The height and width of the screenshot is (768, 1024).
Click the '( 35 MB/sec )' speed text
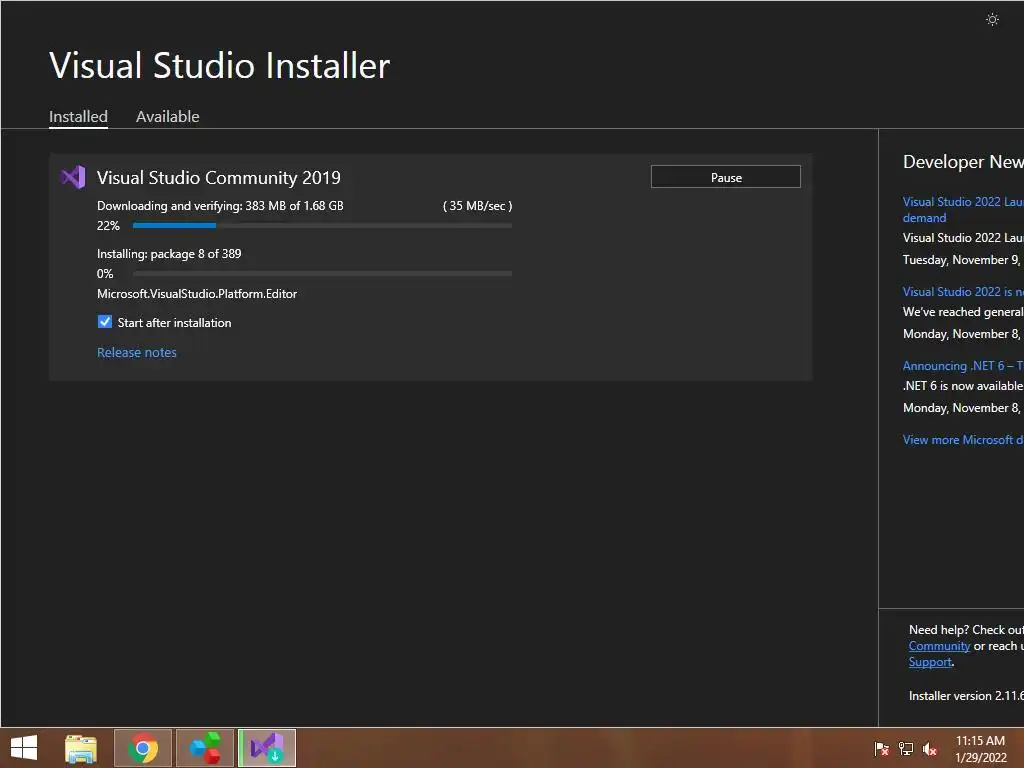[x=477, y=206]
